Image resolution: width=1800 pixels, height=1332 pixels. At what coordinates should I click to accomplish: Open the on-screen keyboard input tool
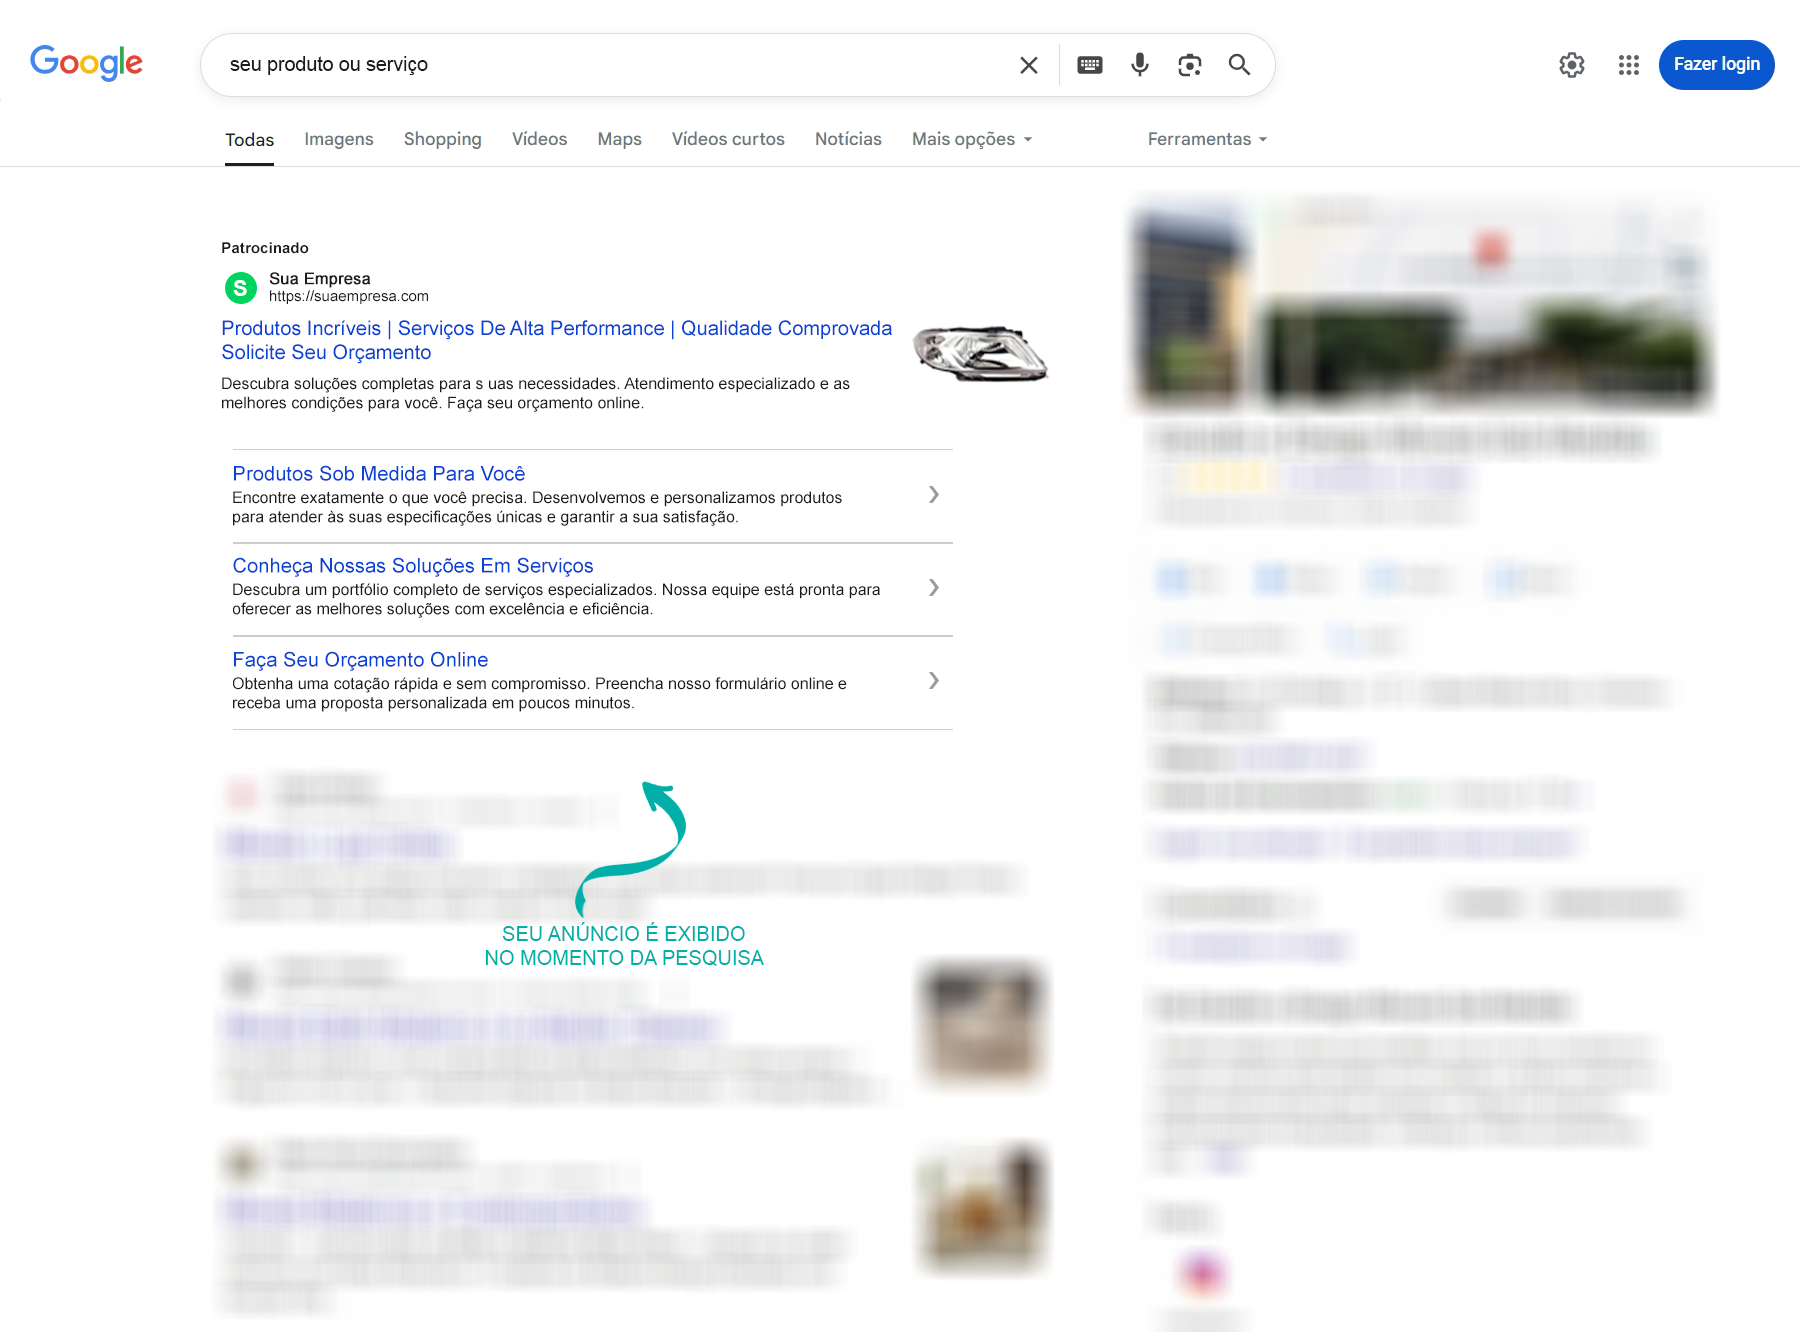pos(1089,65)
